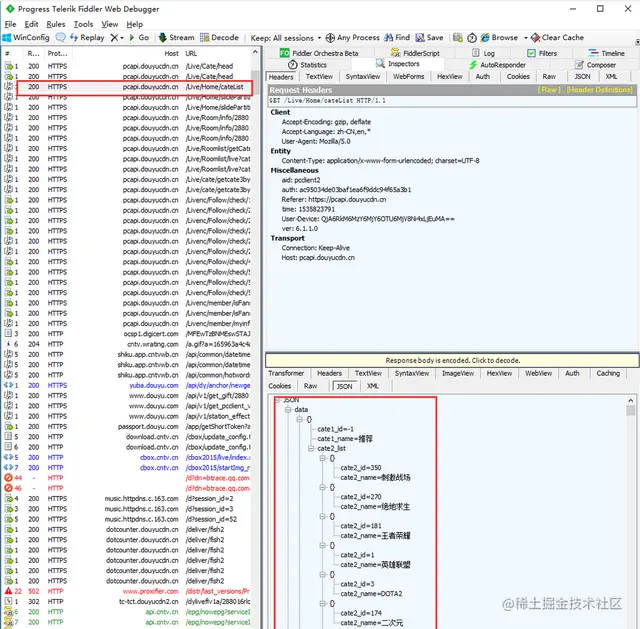Switch to Fiddler Orchestra Beta tab

(319, 53)
